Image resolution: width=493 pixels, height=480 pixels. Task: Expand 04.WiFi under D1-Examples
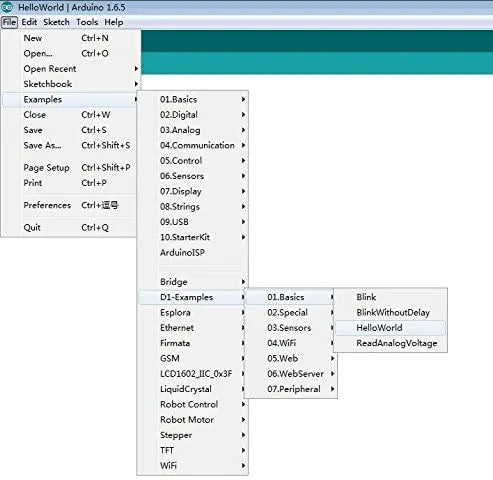click(x=291, y=343)
